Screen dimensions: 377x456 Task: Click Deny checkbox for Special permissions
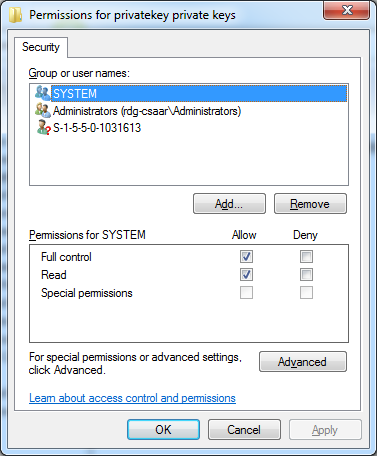pyautogui.click(x=306, y=293)
